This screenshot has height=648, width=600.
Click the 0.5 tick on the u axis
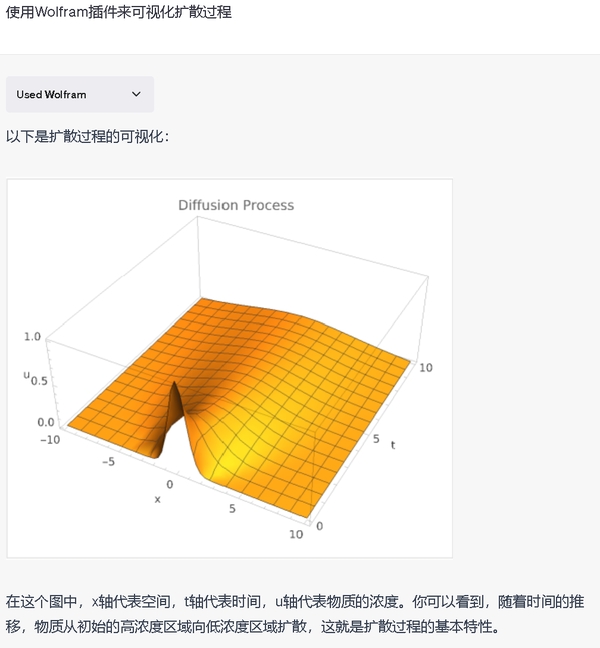[40, 381]
